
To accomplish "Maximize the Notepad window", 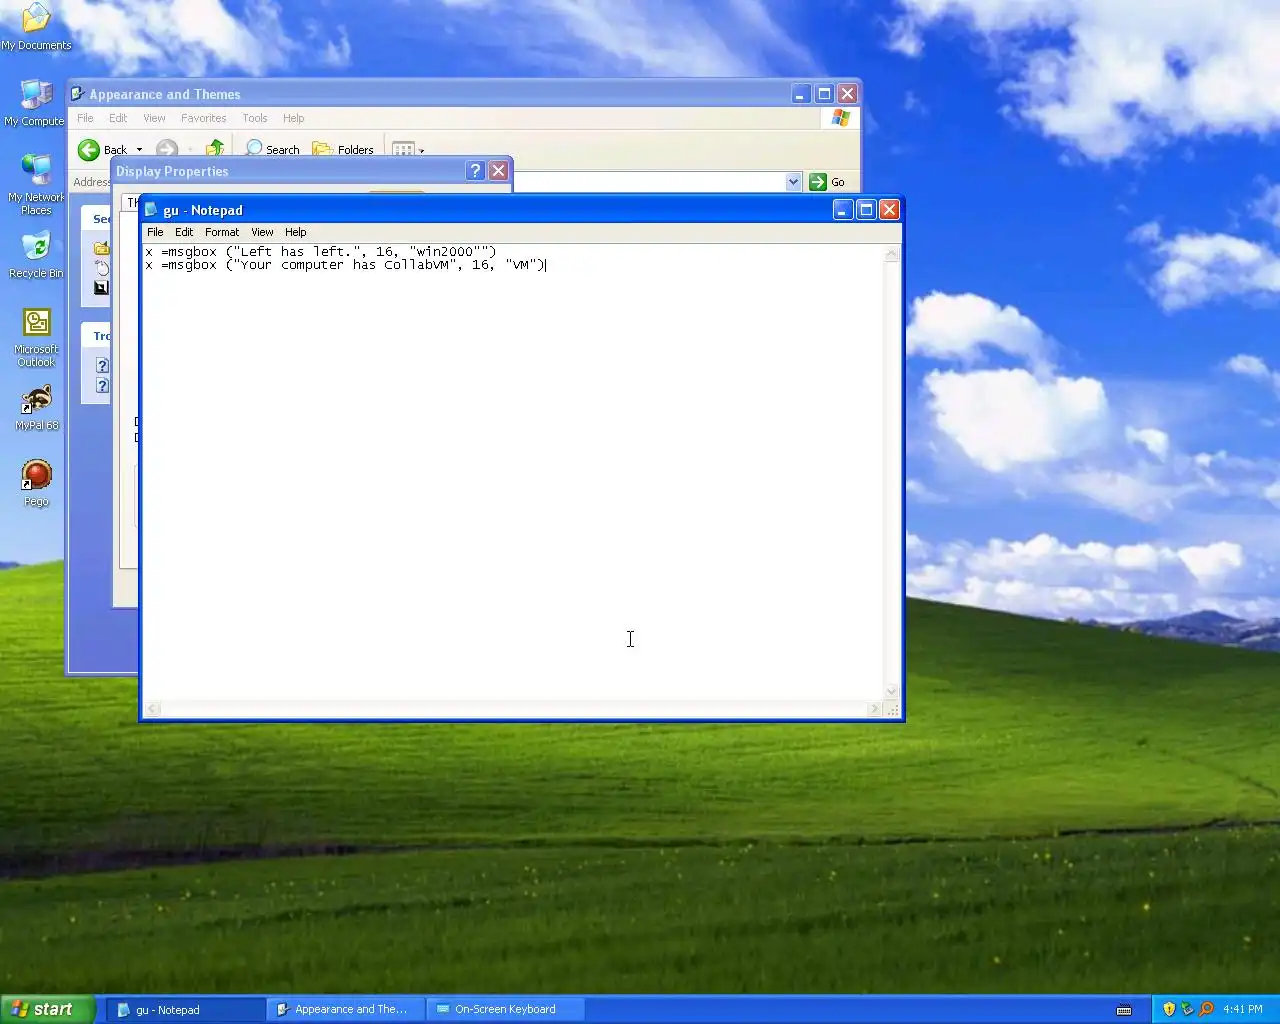I will (x=866, y=209).
